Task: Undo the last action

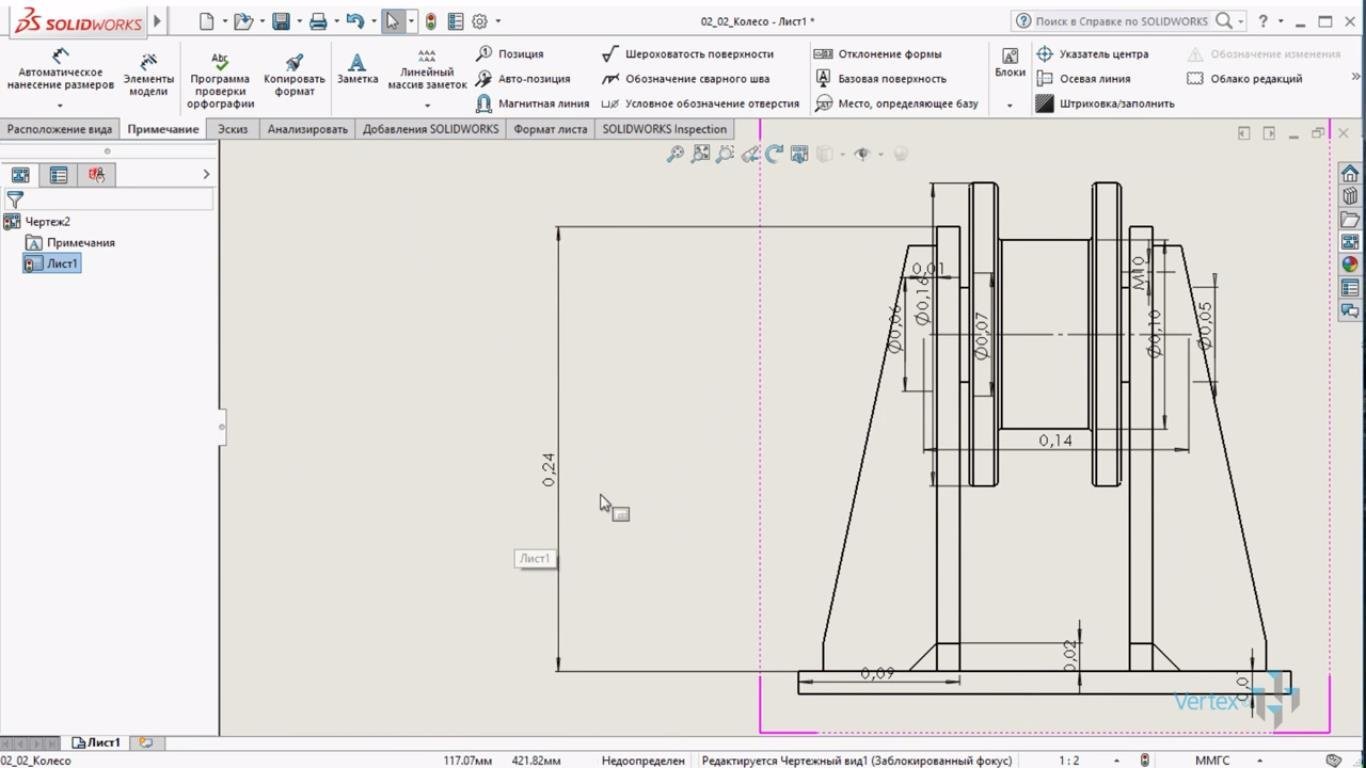Action: (354, 21)
